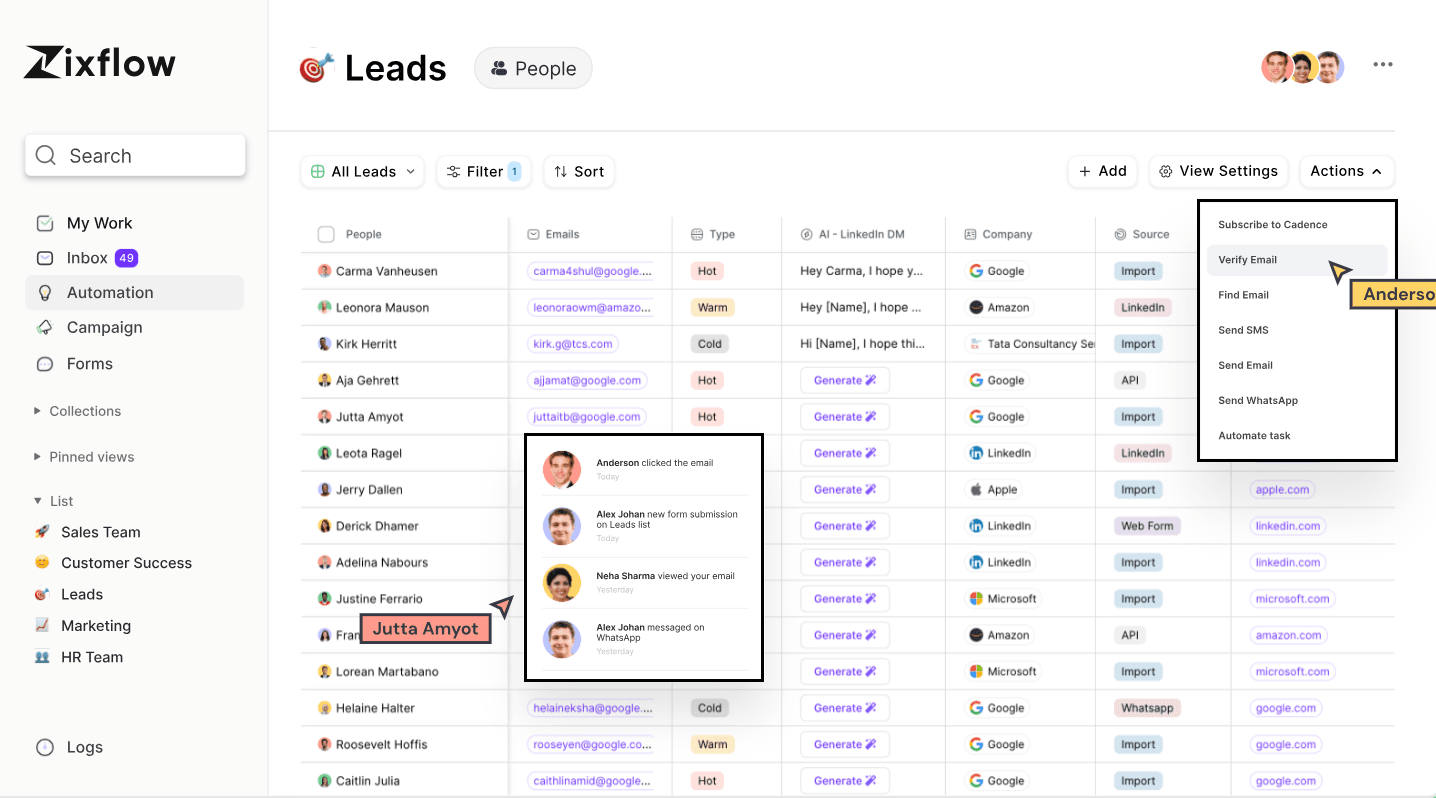Open the three-dot menu near the avatars
1436x798 pixels.
[x=1383, y=64]
